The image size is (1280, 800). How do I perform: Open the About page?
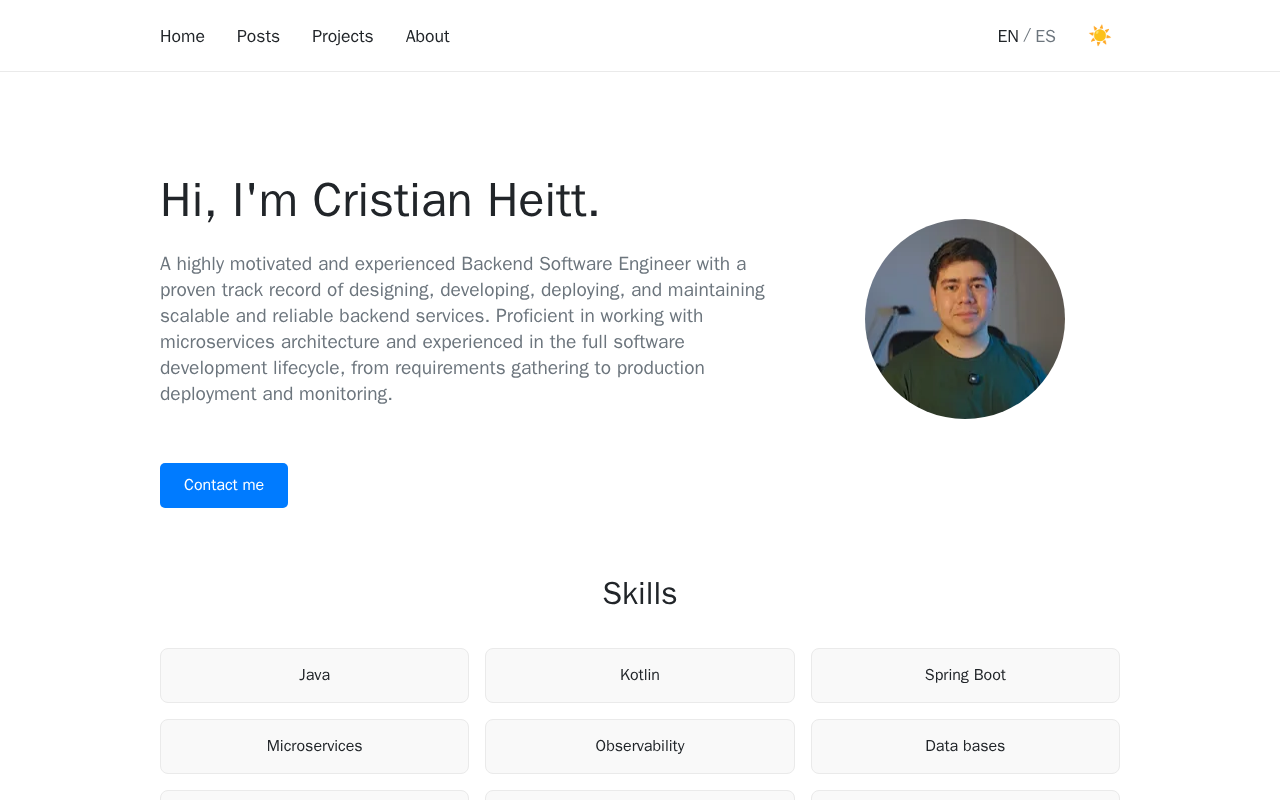click(x=427, y=37)
